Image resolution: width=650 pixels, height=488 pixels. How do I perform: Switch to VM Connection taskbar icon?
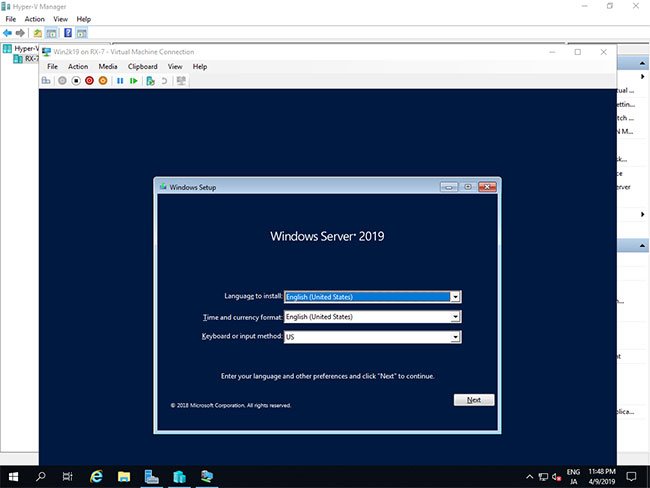pyautogui.click(x=207, y=477)
